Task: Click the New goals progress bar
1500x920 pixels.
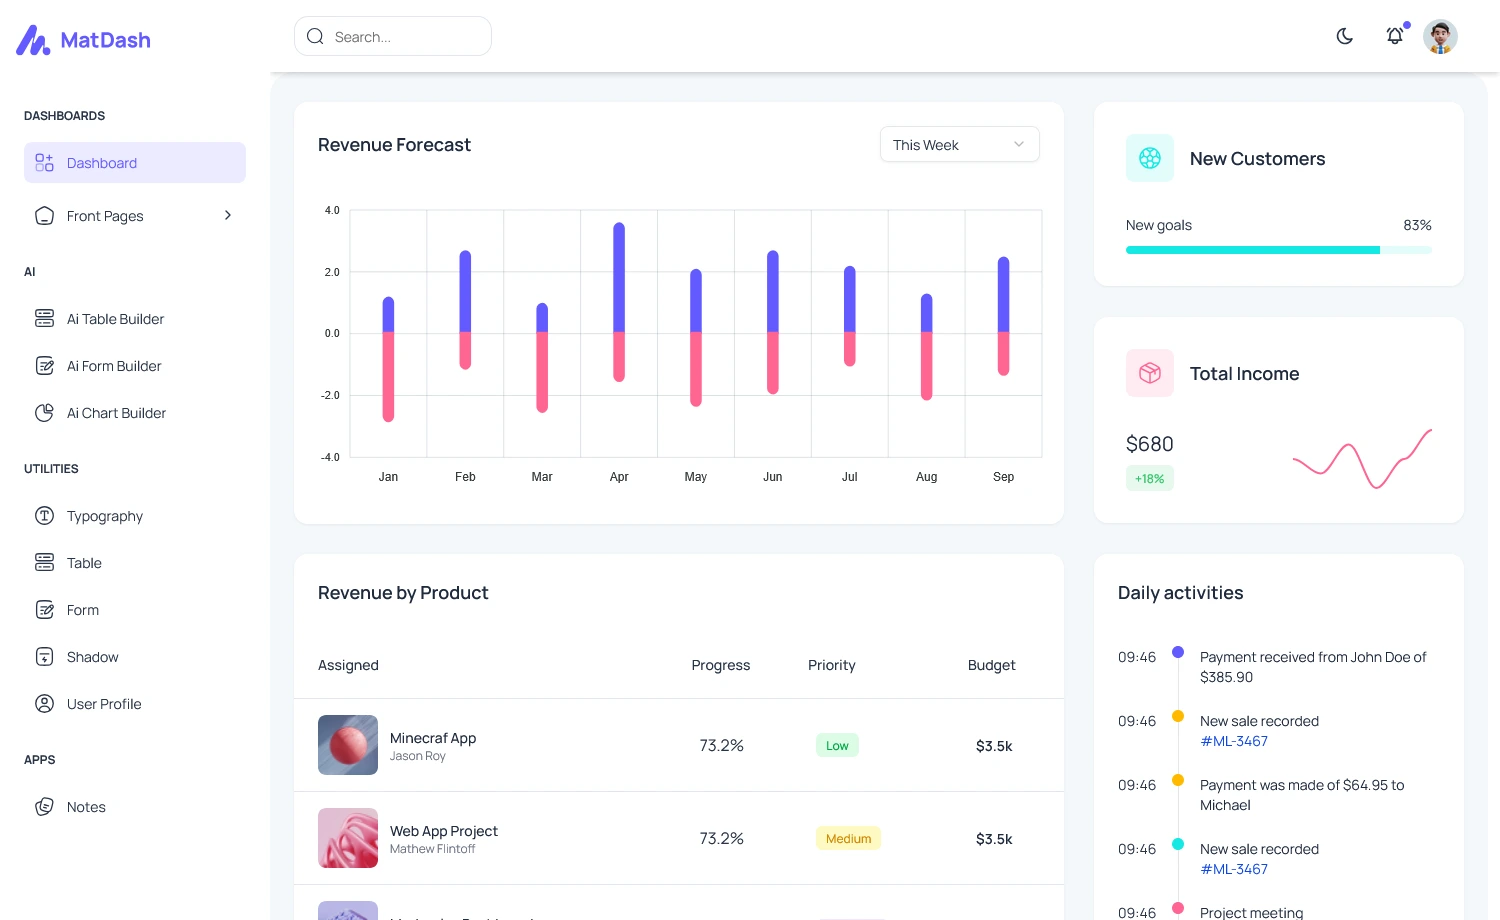Action: click(x=1279, y=250)
